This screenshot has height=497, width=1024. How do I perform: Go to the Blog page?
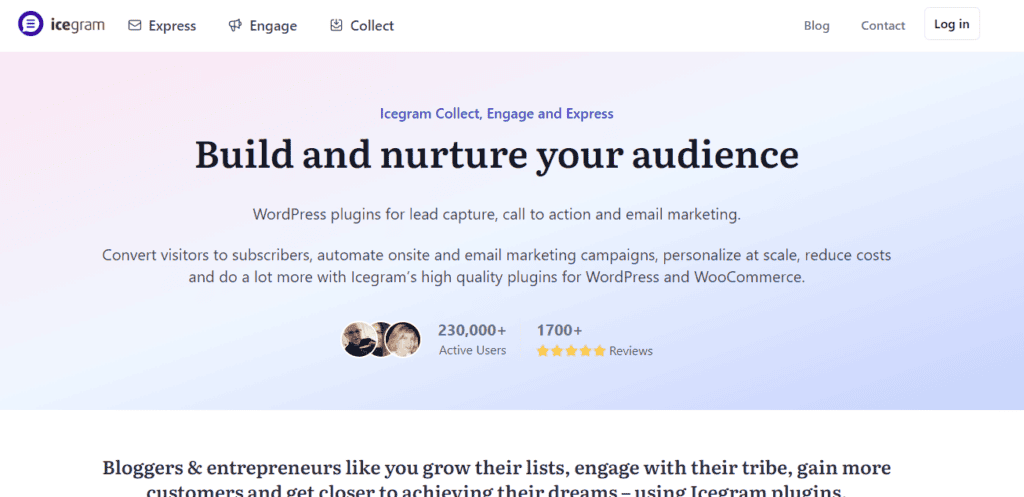[x=816, y=25]
